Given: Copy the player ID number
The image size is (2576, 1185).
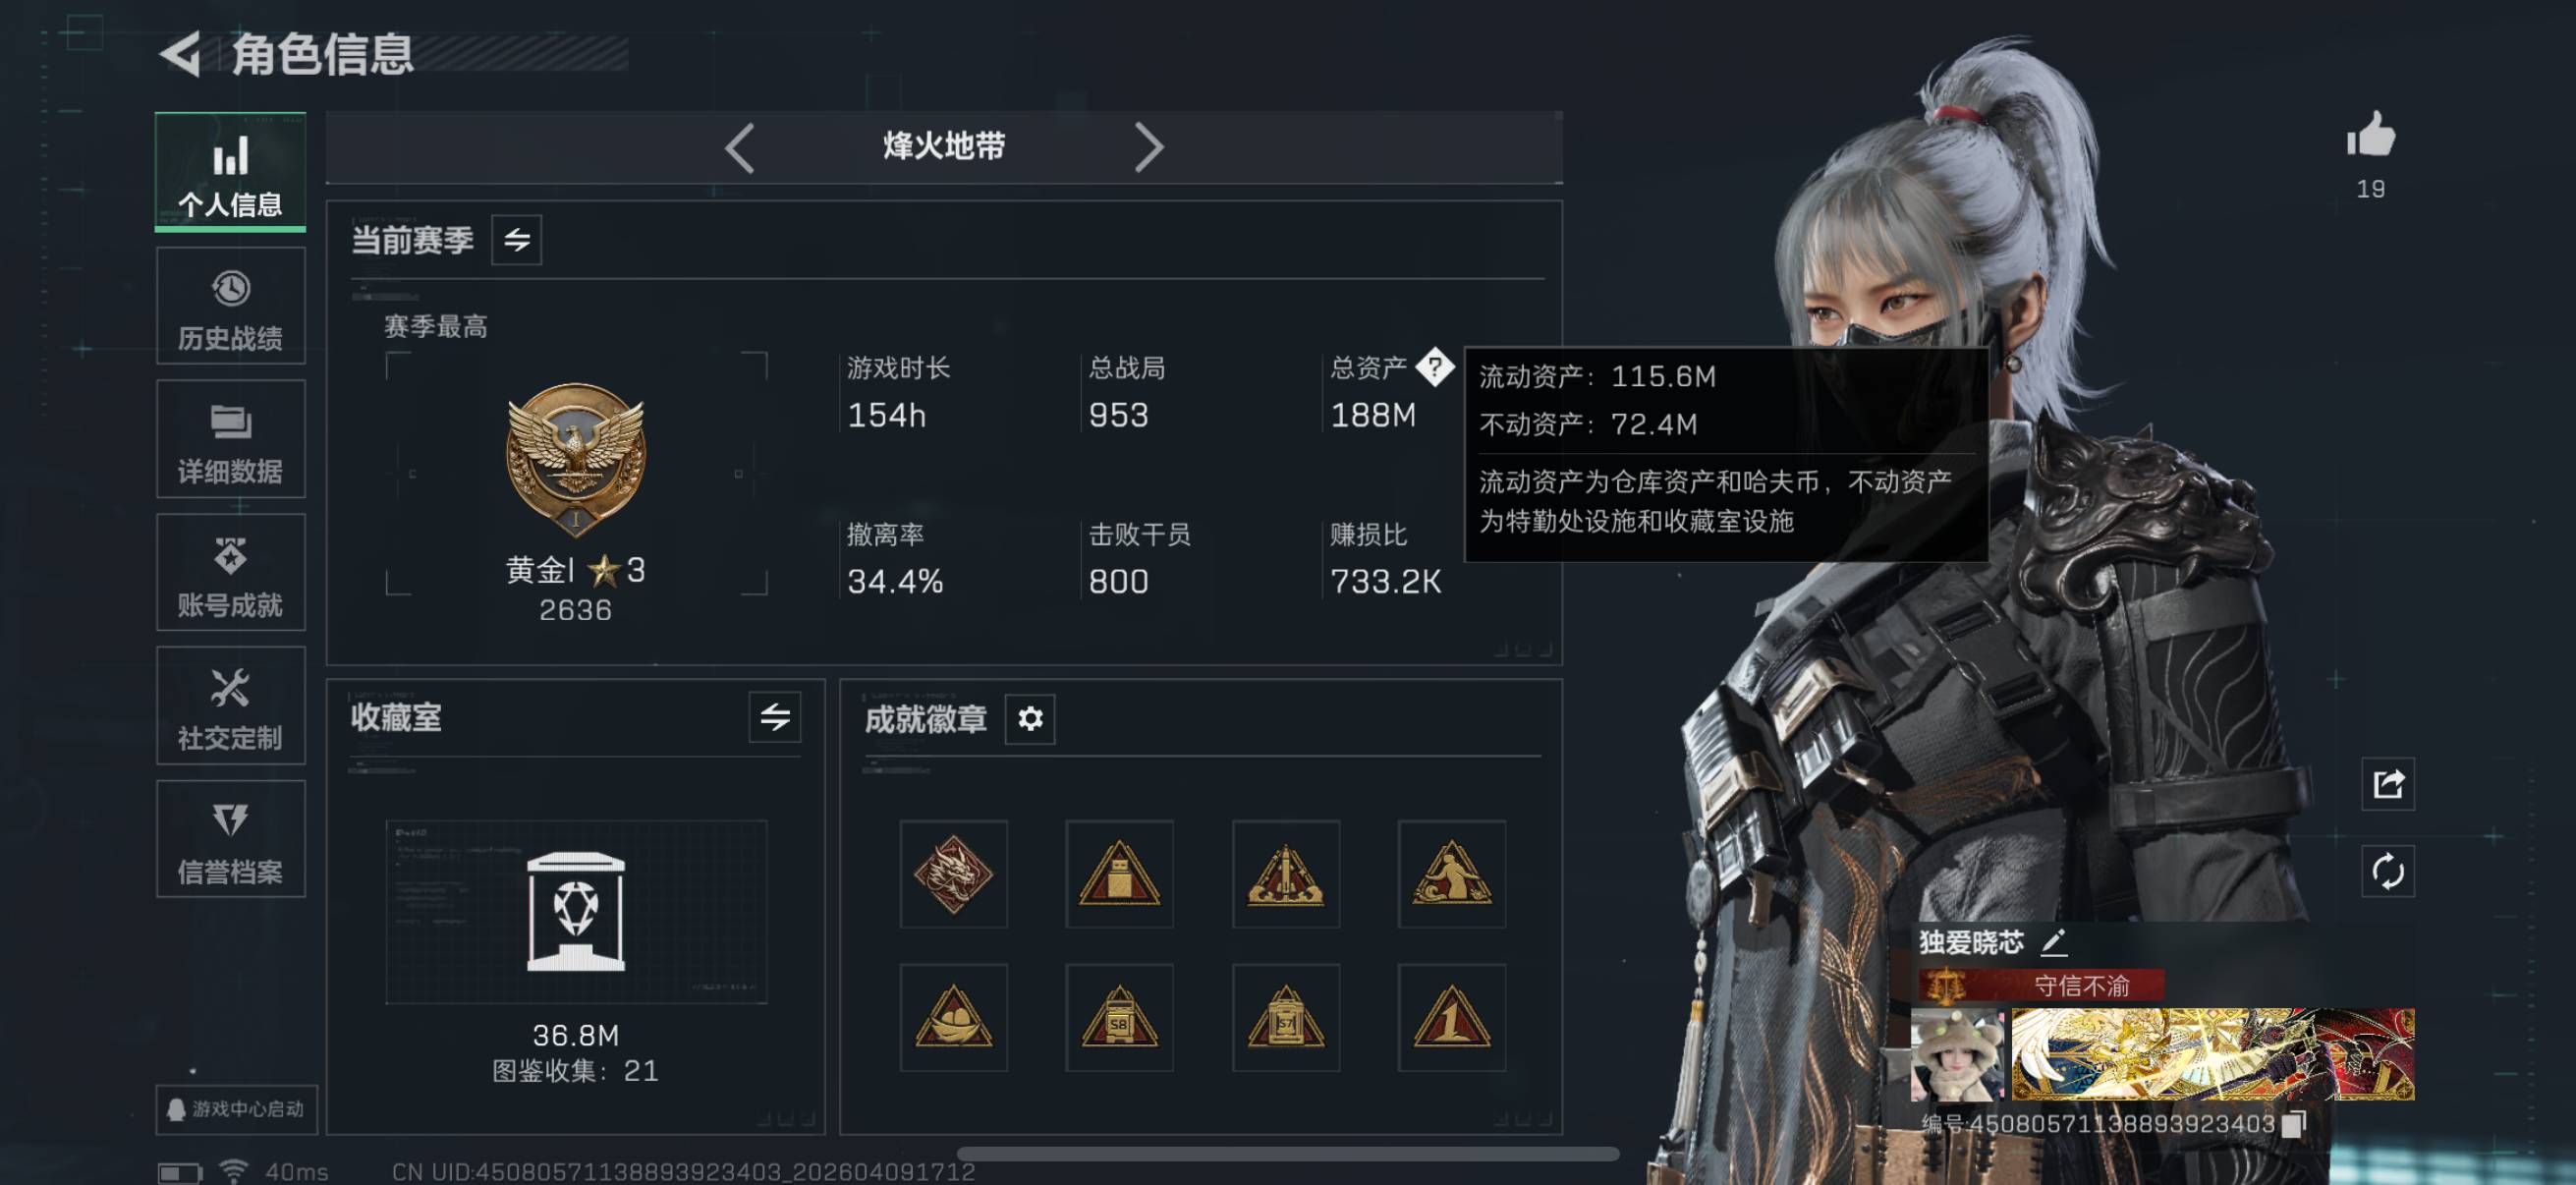Looking at the screenshot, I should coord(2294,1124).
